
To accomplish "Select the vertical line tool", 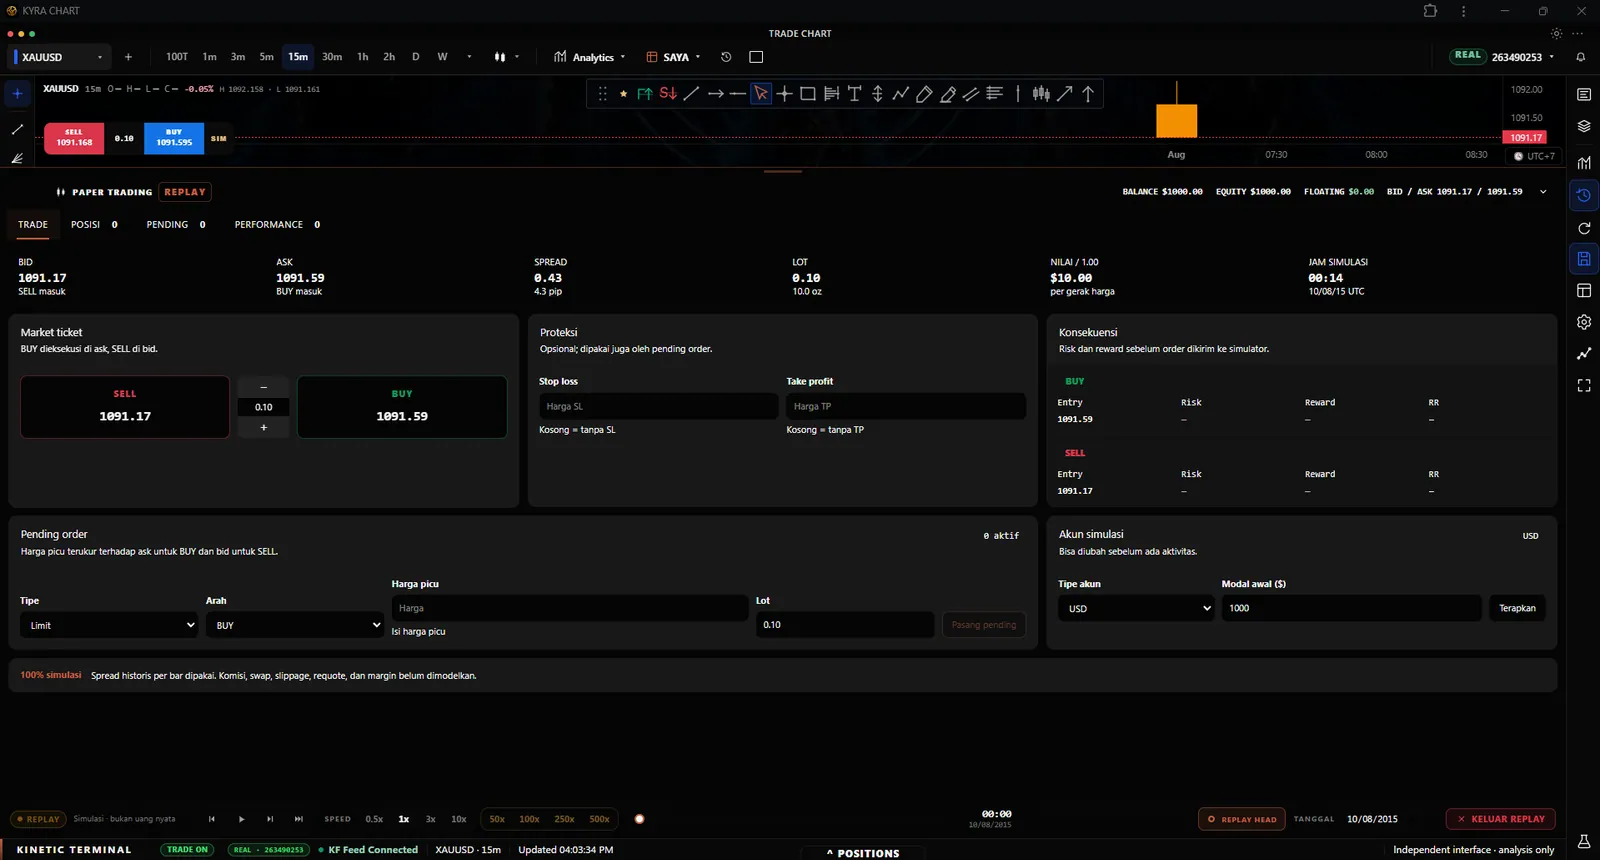I will pos(1018,94).
